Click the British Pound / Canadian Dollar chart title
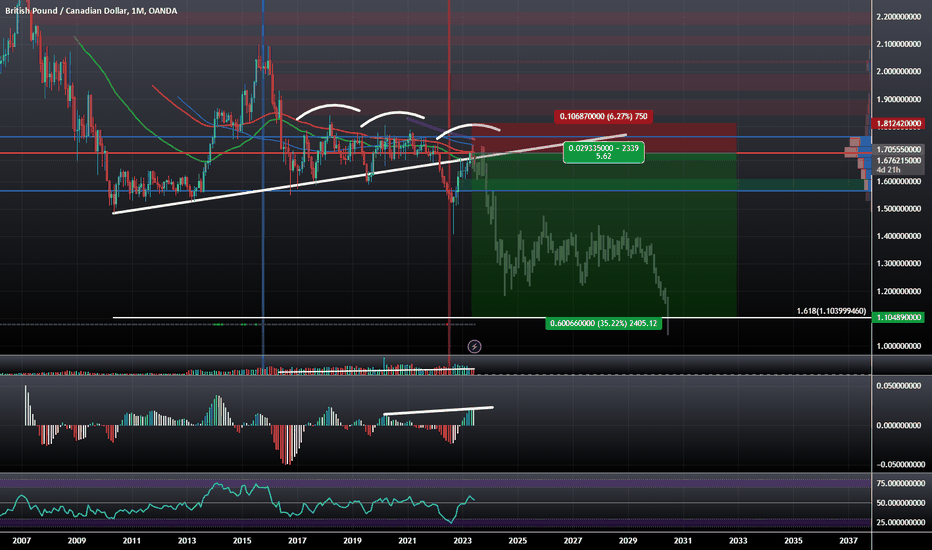The image size is (932, 550). point(91,11)
